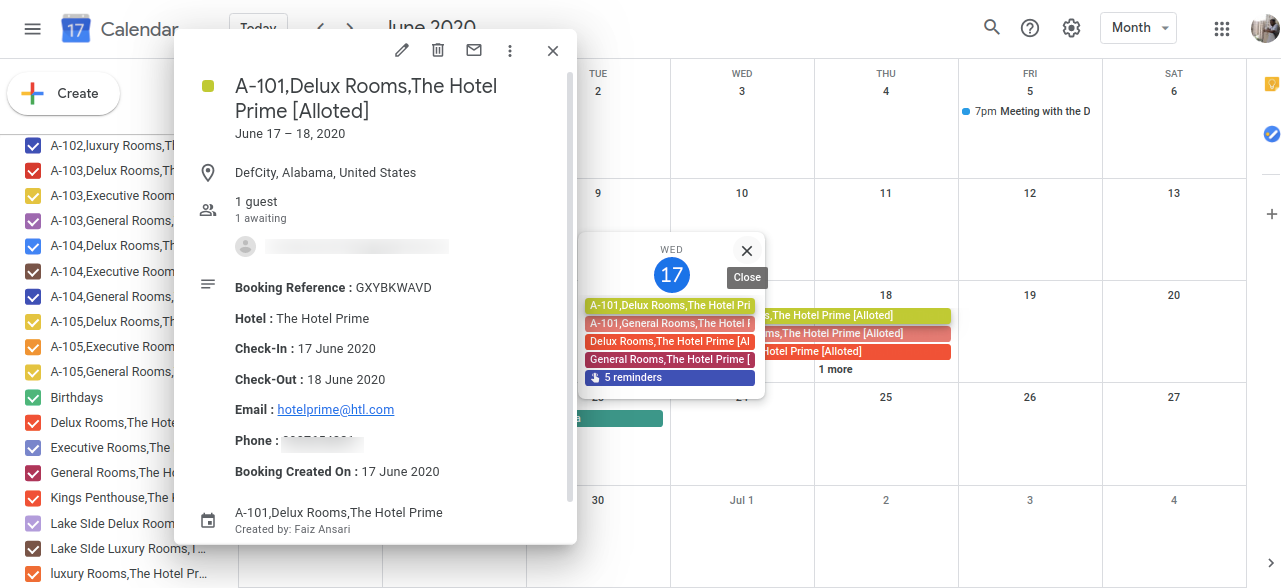Delete the event with trash icon
The width and height of the screenshot is (1281, 588).
click(x=438, y=50)
